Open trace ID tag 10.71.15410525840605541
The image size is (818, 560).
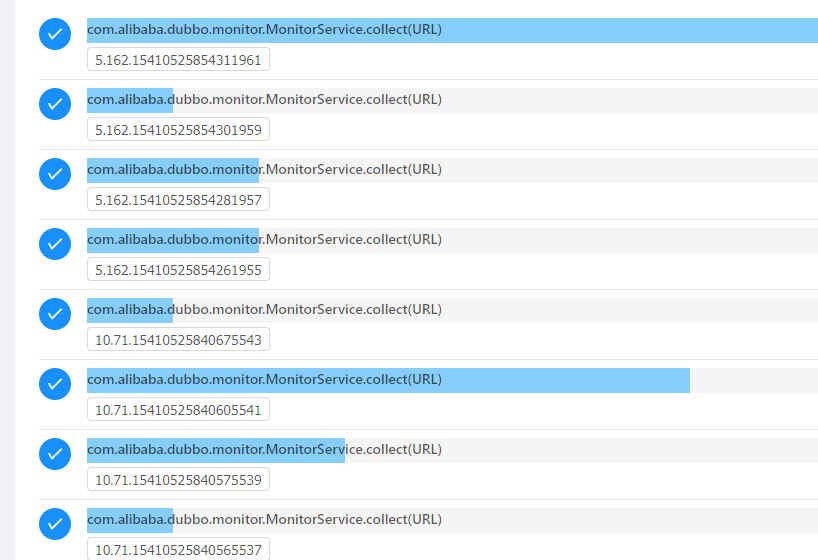[x=178, y=409]
